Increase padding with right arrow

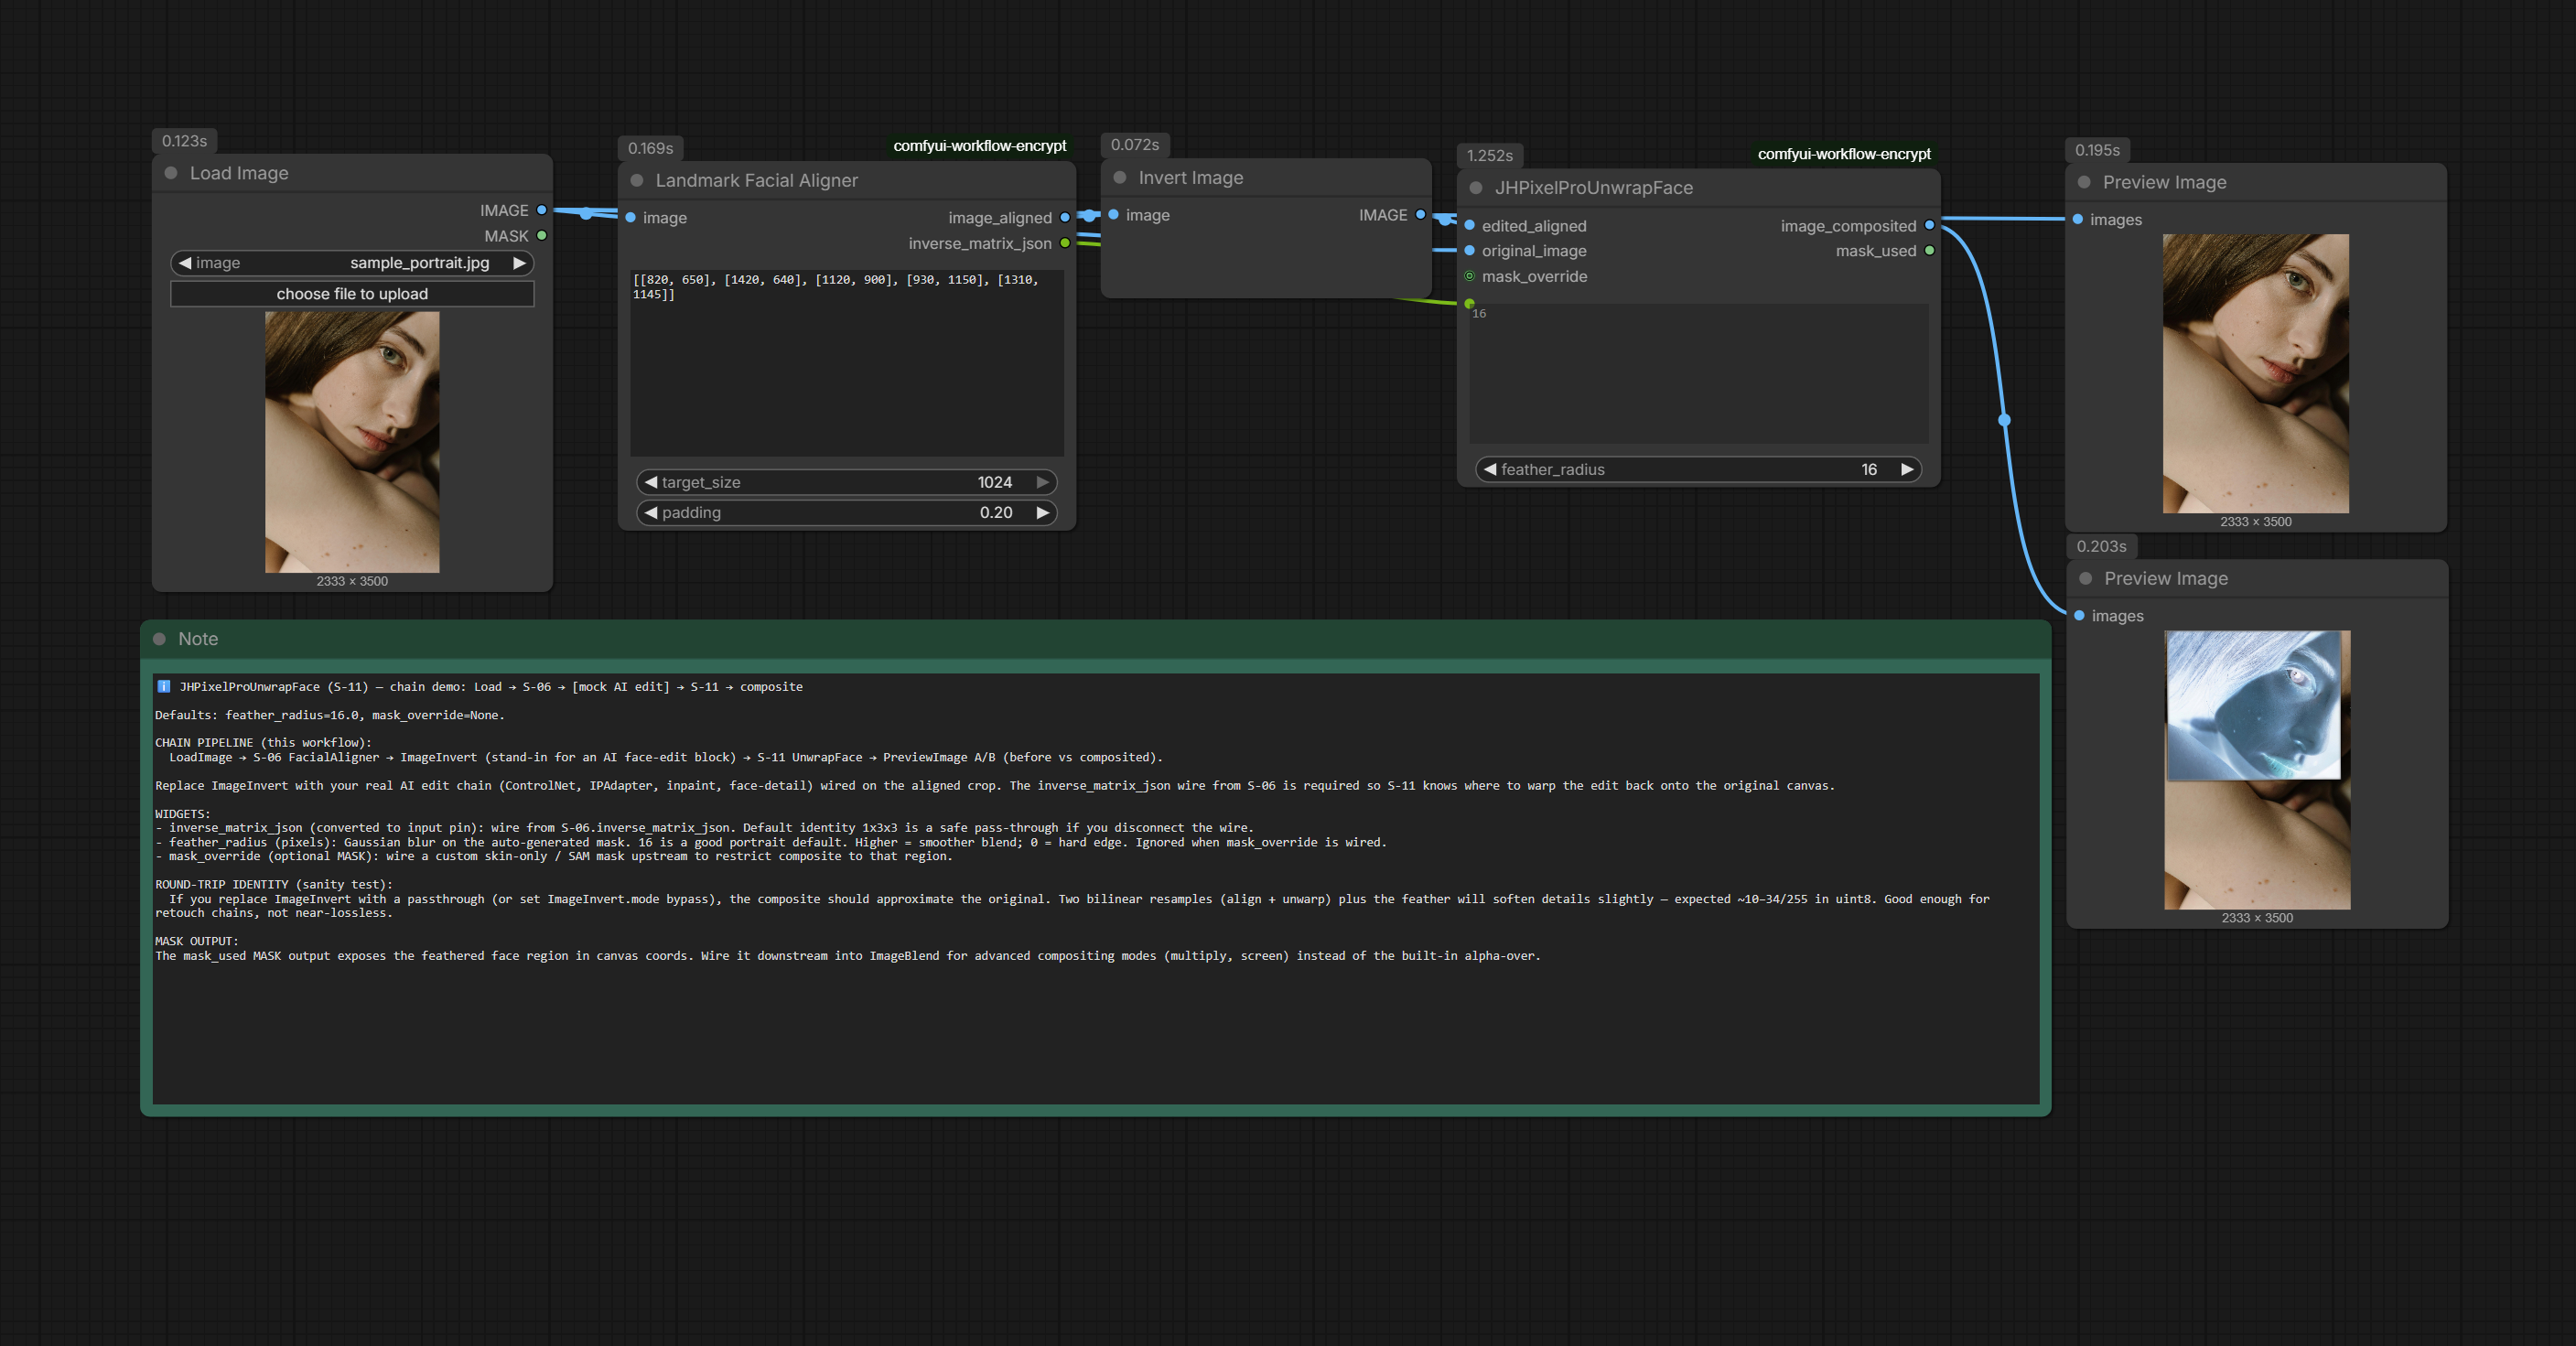[x=1043, y=512]
